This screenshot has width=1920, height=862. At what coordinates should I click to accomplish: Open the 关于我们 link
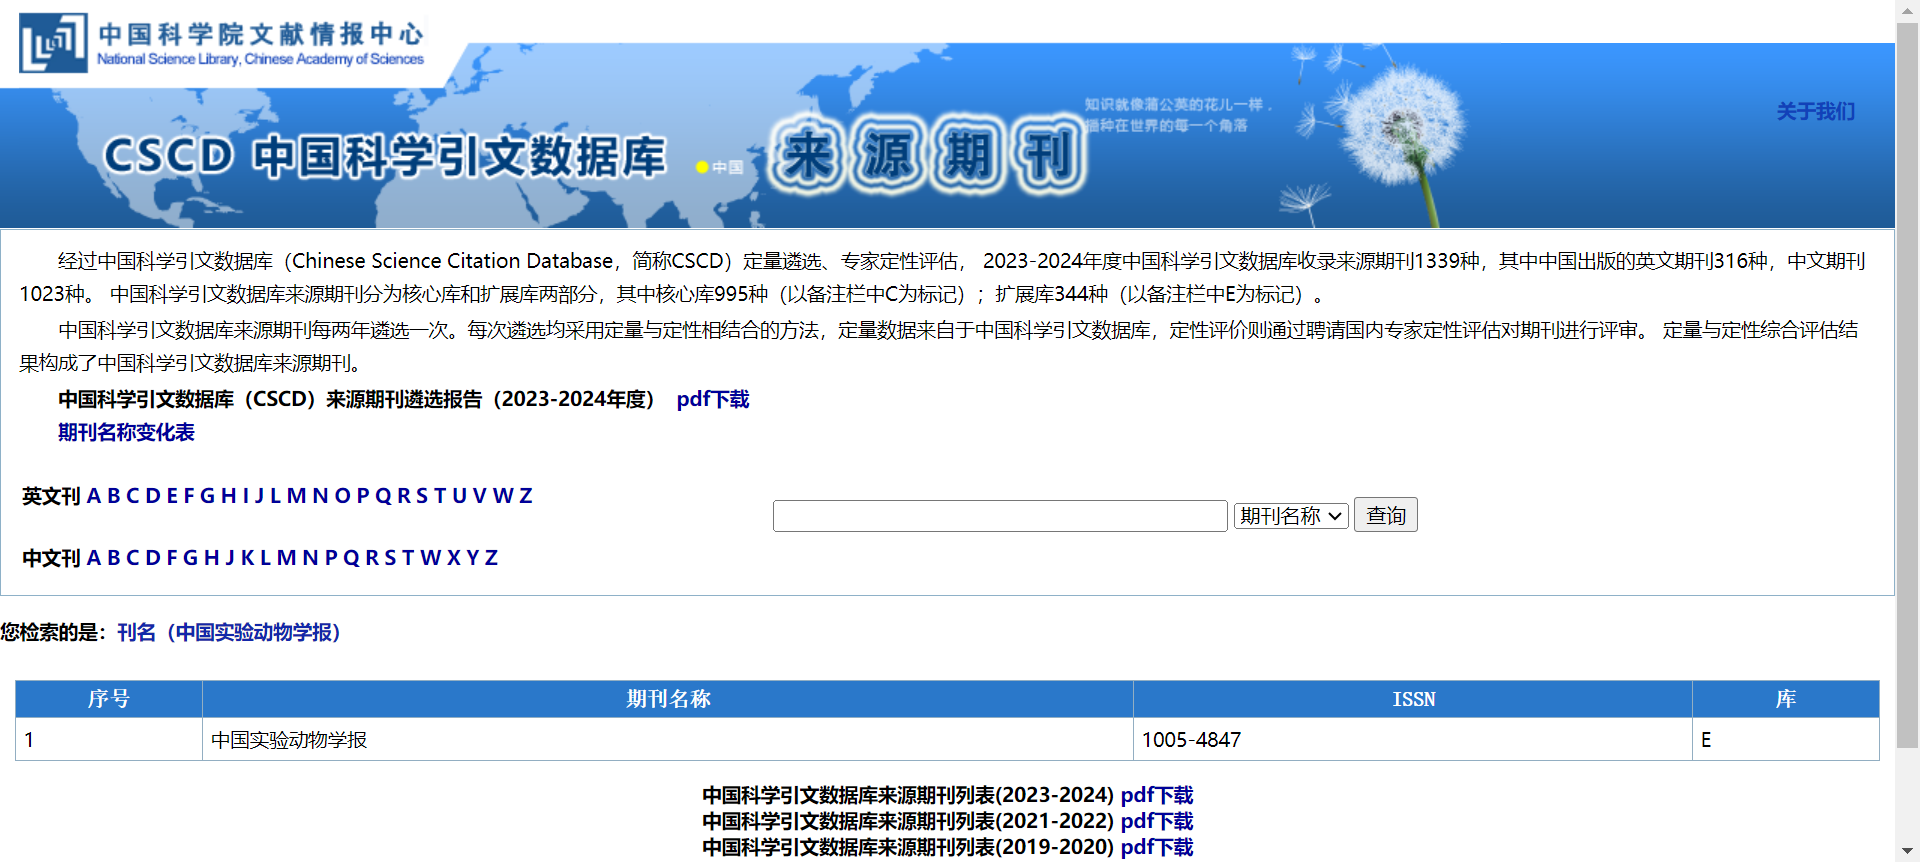(x=1815, y=111)
